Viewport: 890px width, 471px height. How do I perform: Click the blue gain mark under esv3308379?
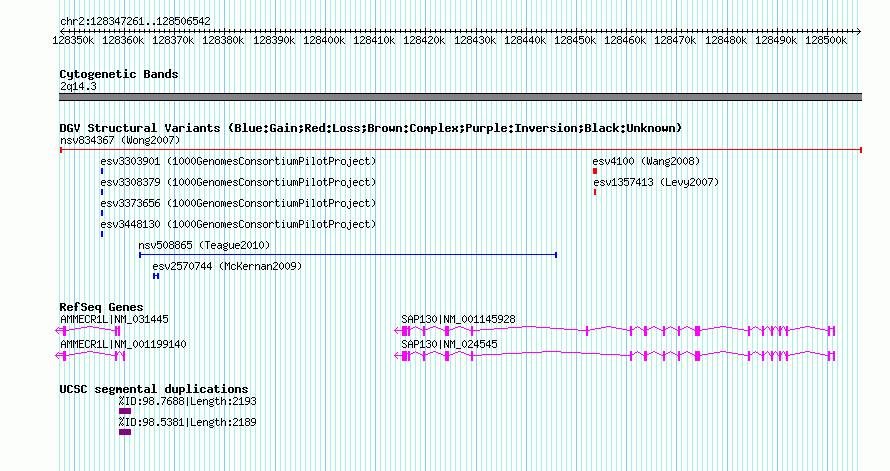pyautogui.click(x=102, y=192)
